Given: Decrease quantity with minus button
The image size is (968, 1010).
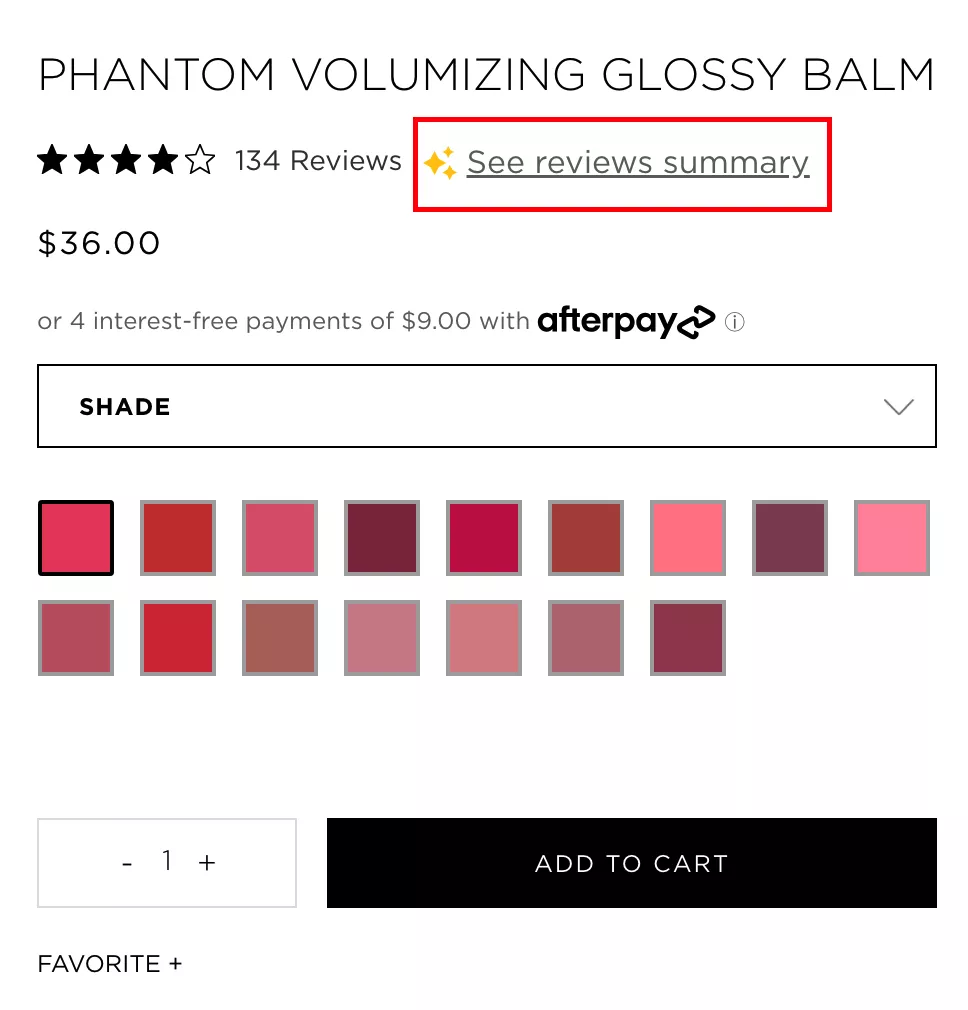Looking at the screenshot, I should point(127,862).
